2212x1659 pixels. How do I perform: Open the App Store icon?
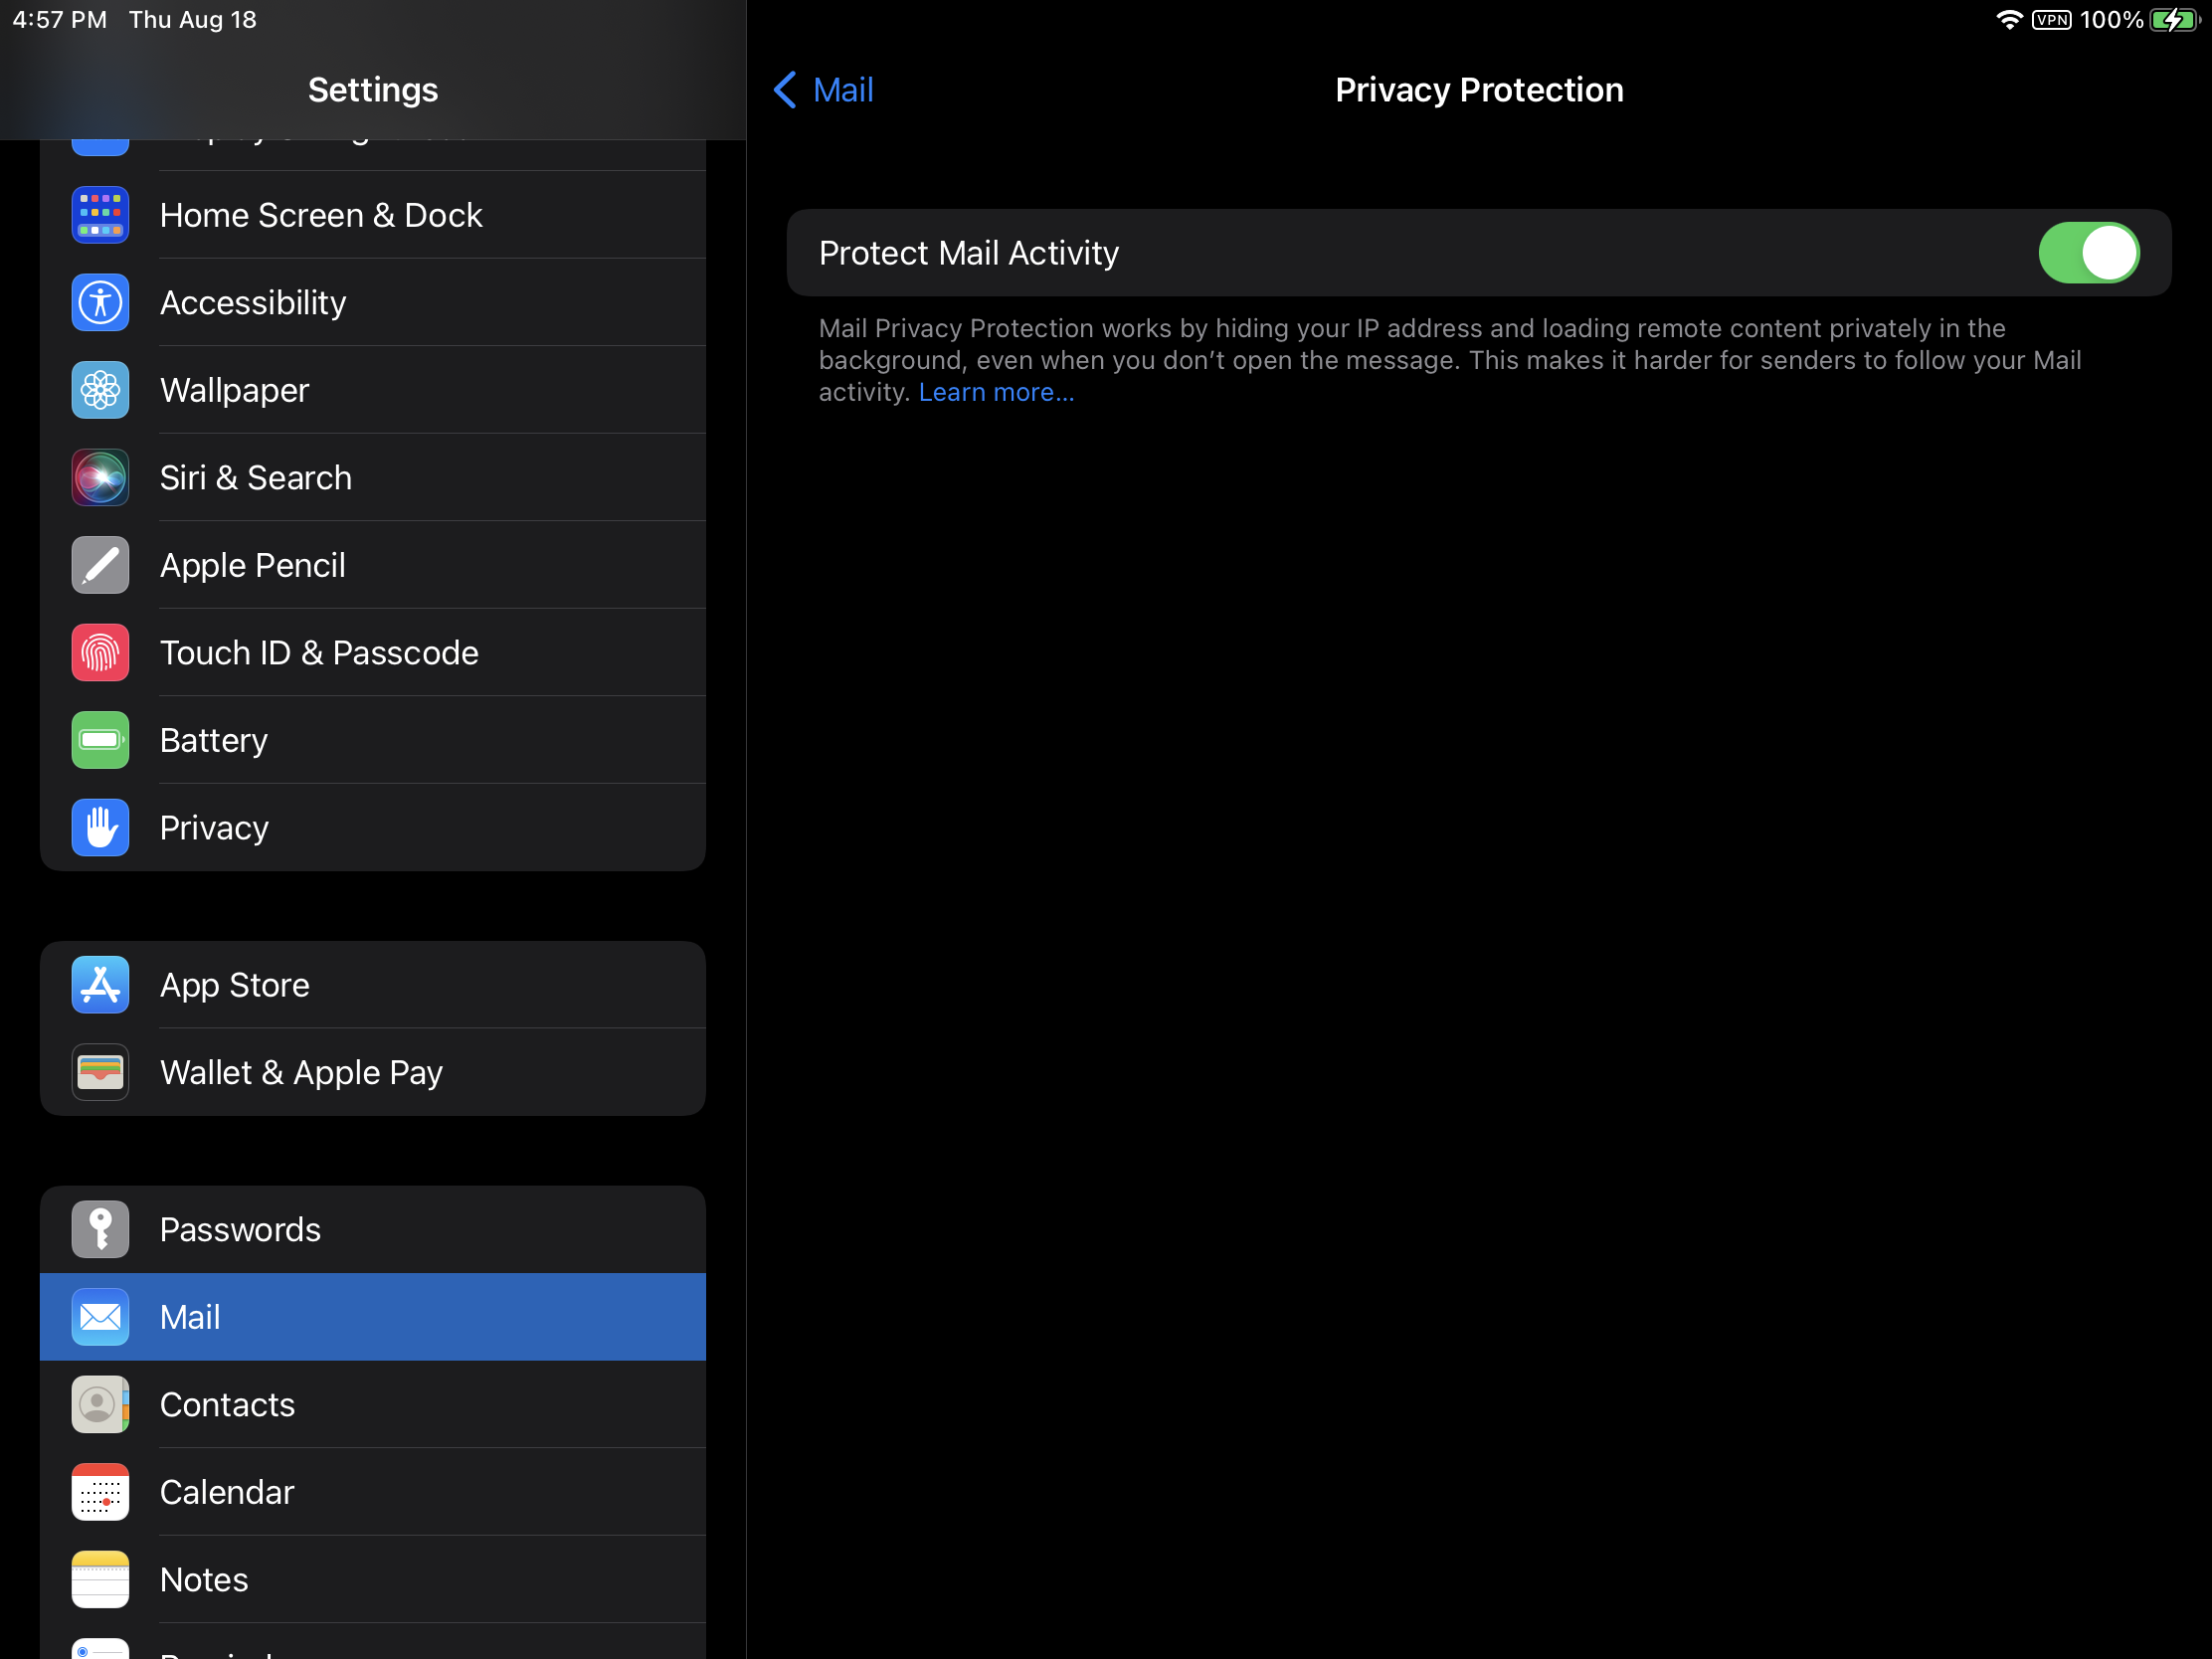pyautogui.click(x=100, y=985)
